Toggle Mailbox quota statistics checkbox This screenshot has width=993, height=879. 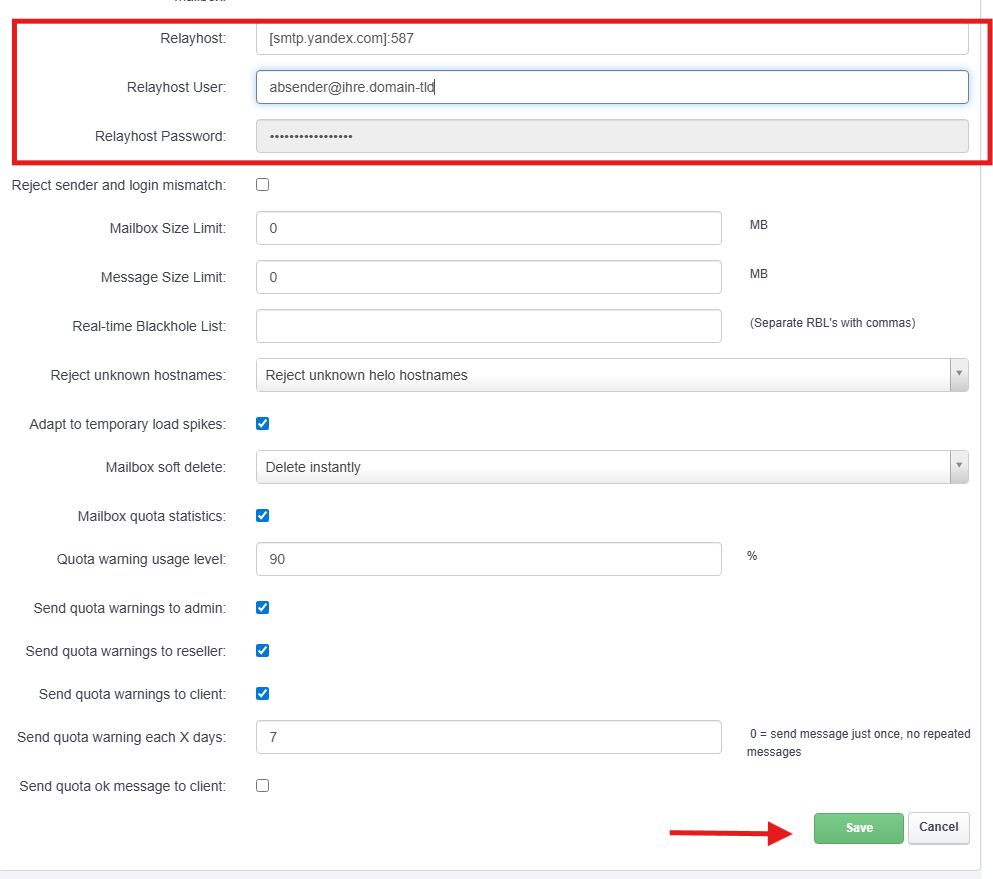[263, 516]
